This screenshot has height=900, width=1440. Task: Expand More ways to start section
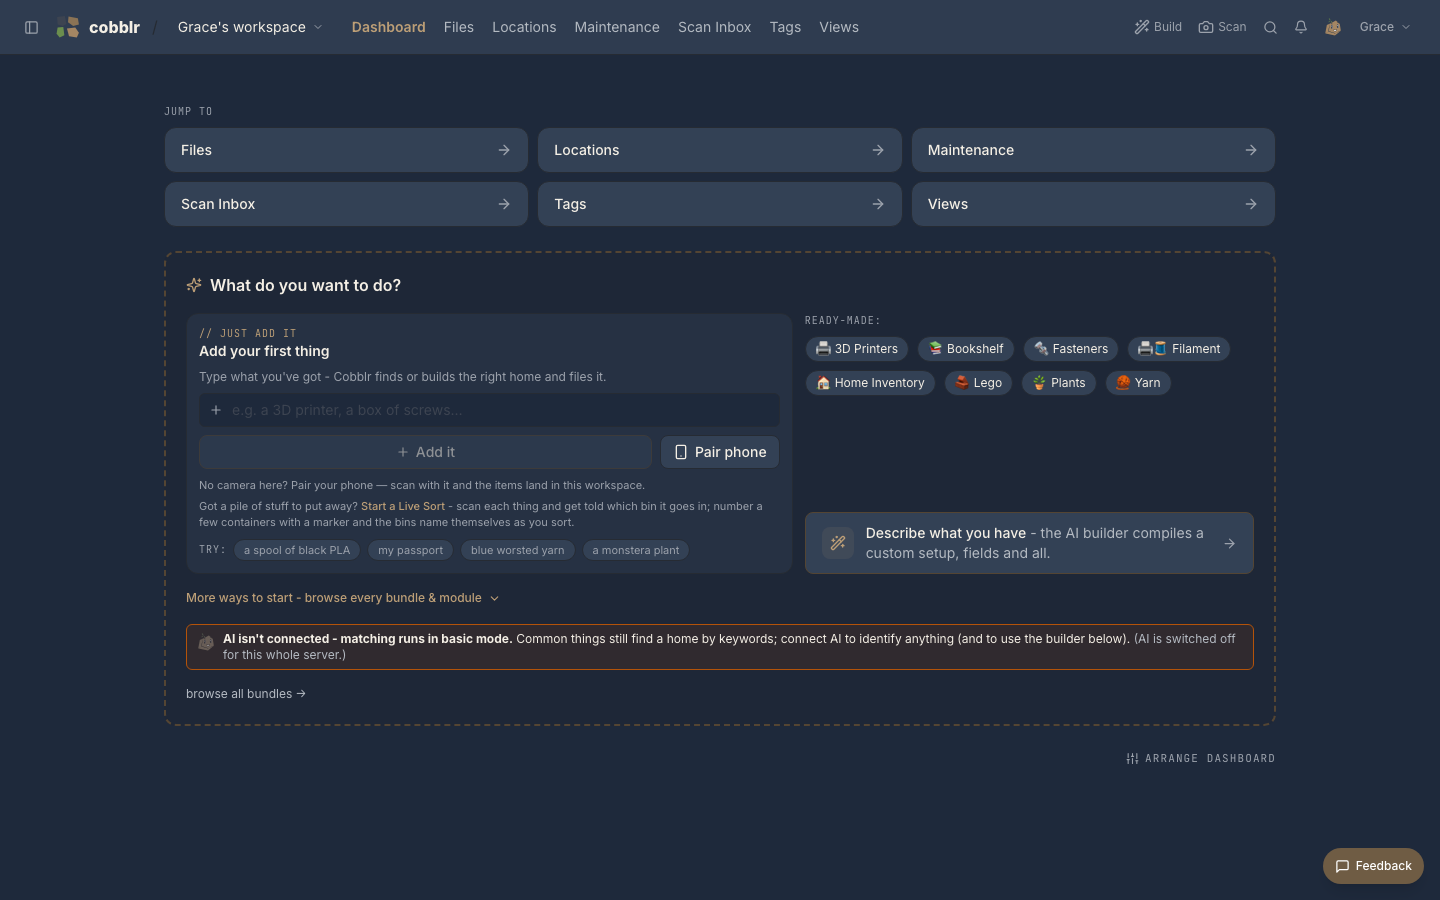pyautogui.click(x=342, y=598)
